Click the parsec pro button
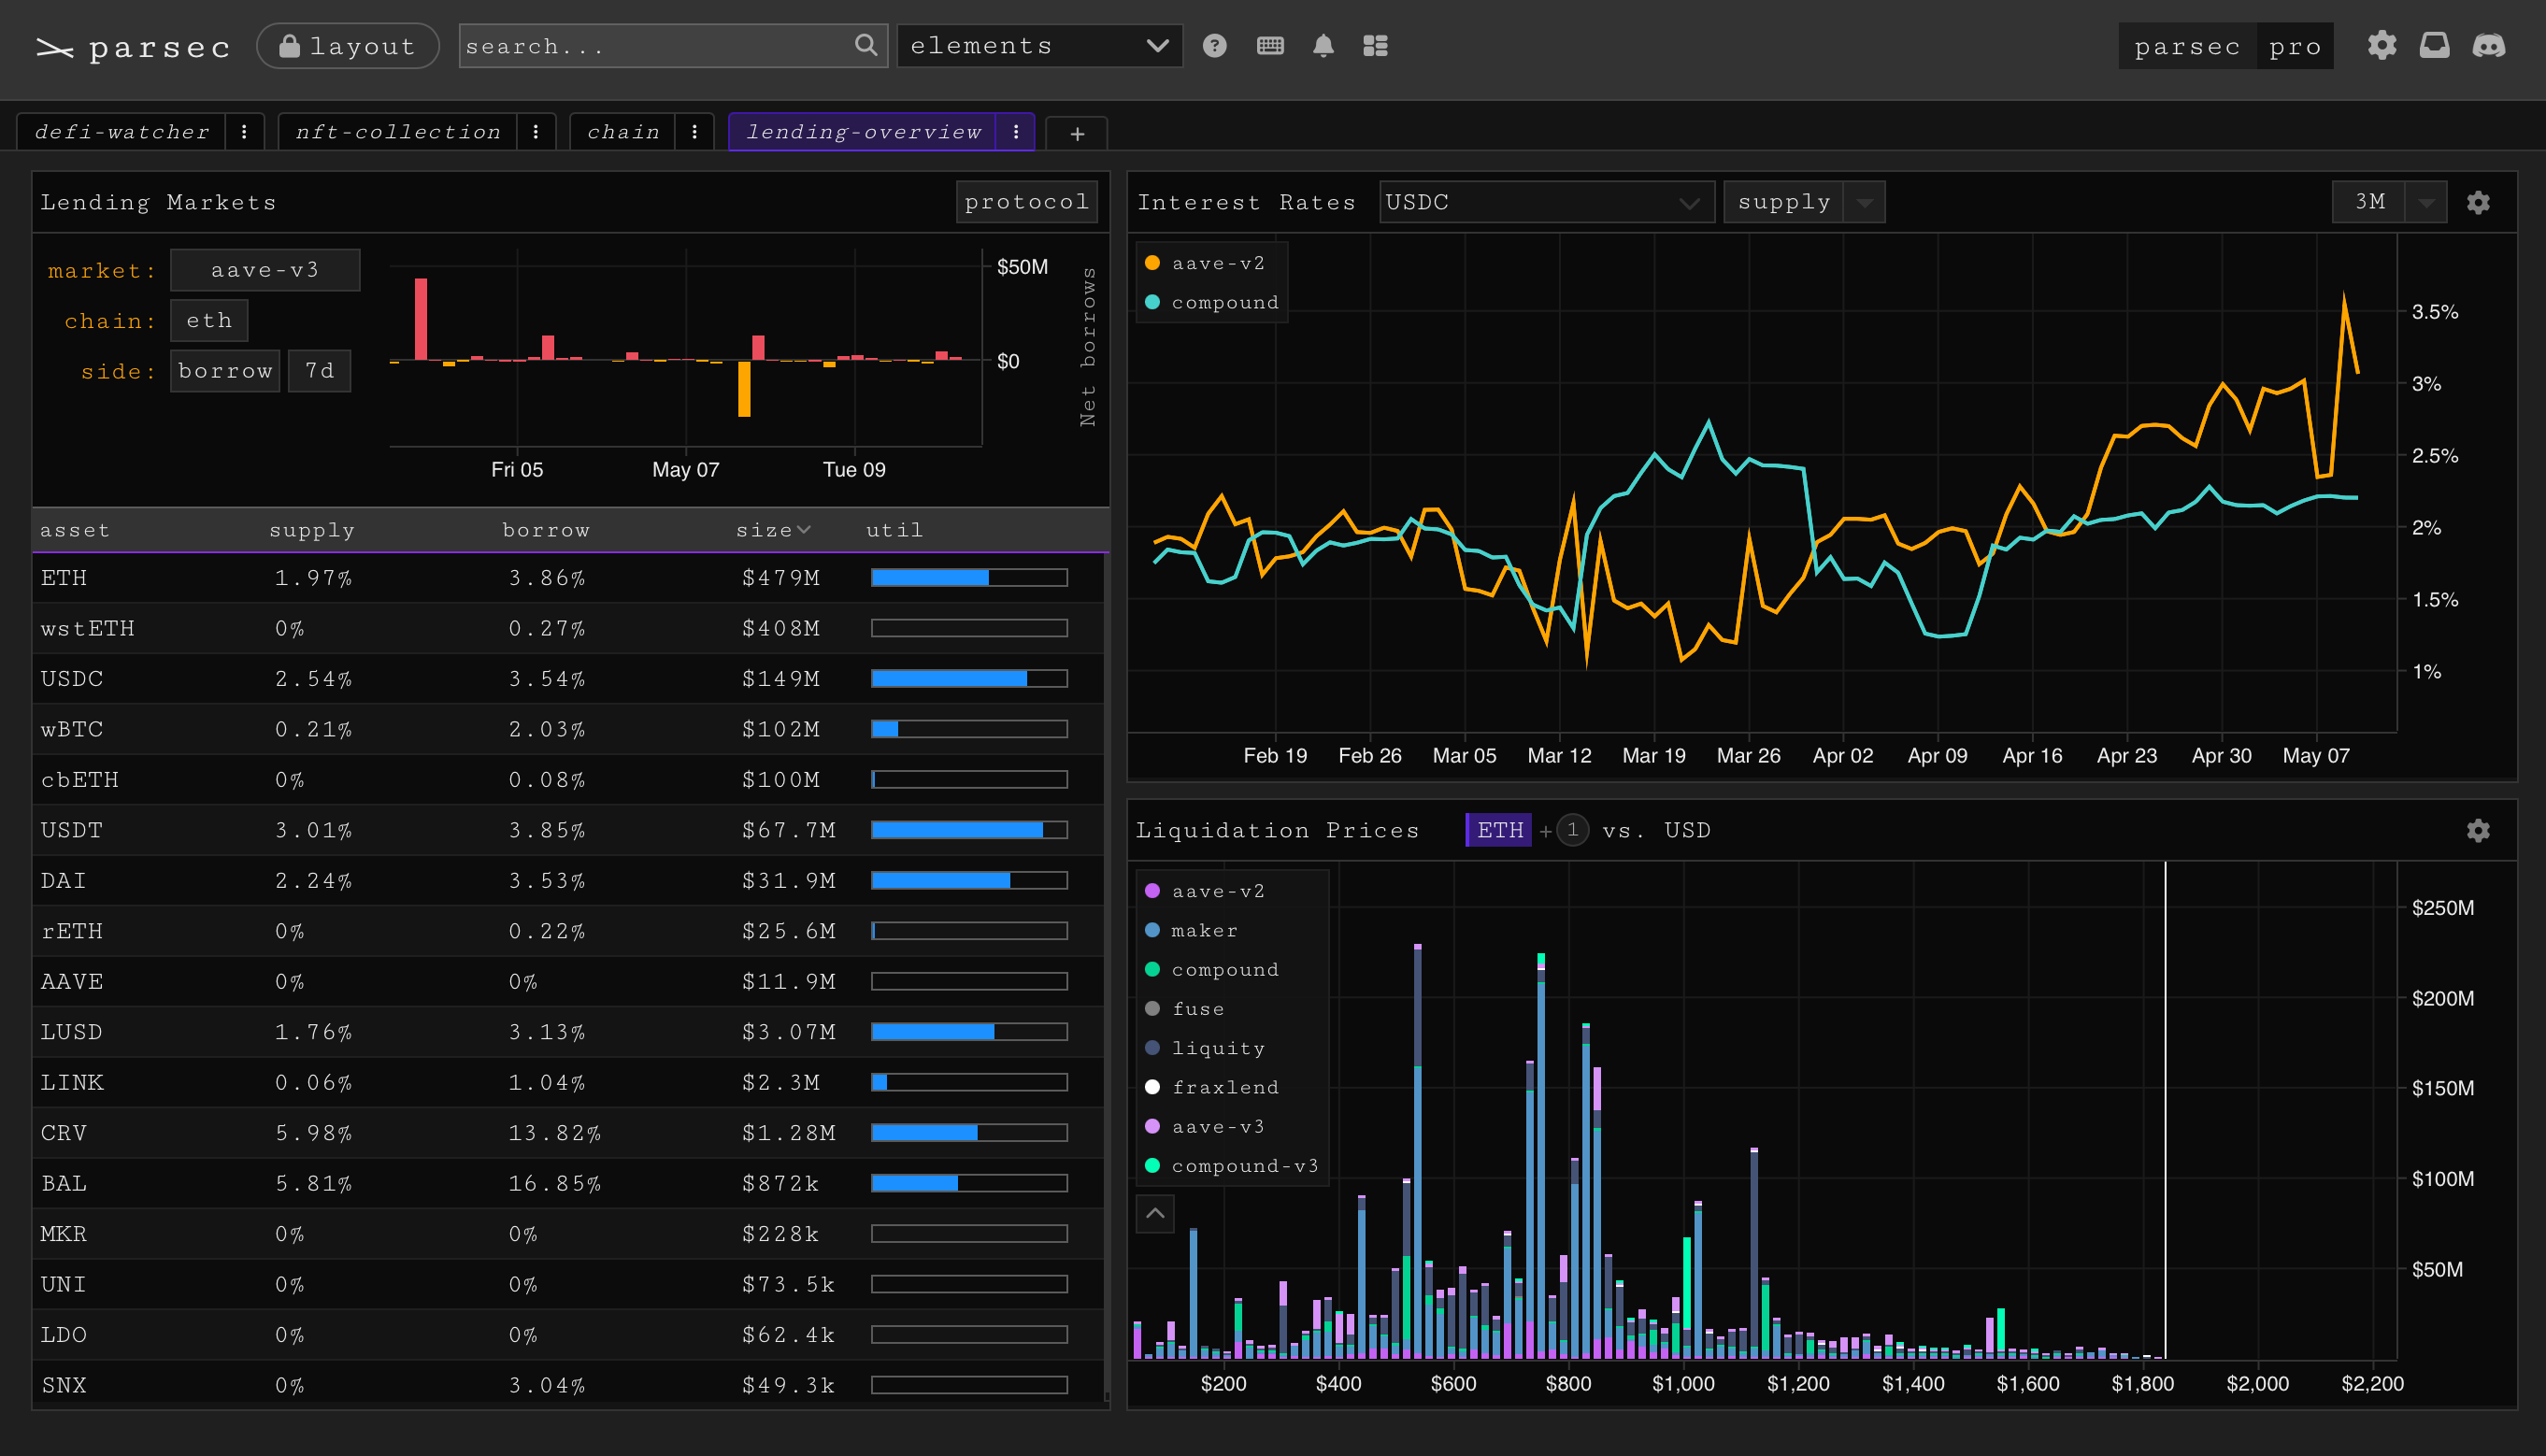 click(2225, 47)
